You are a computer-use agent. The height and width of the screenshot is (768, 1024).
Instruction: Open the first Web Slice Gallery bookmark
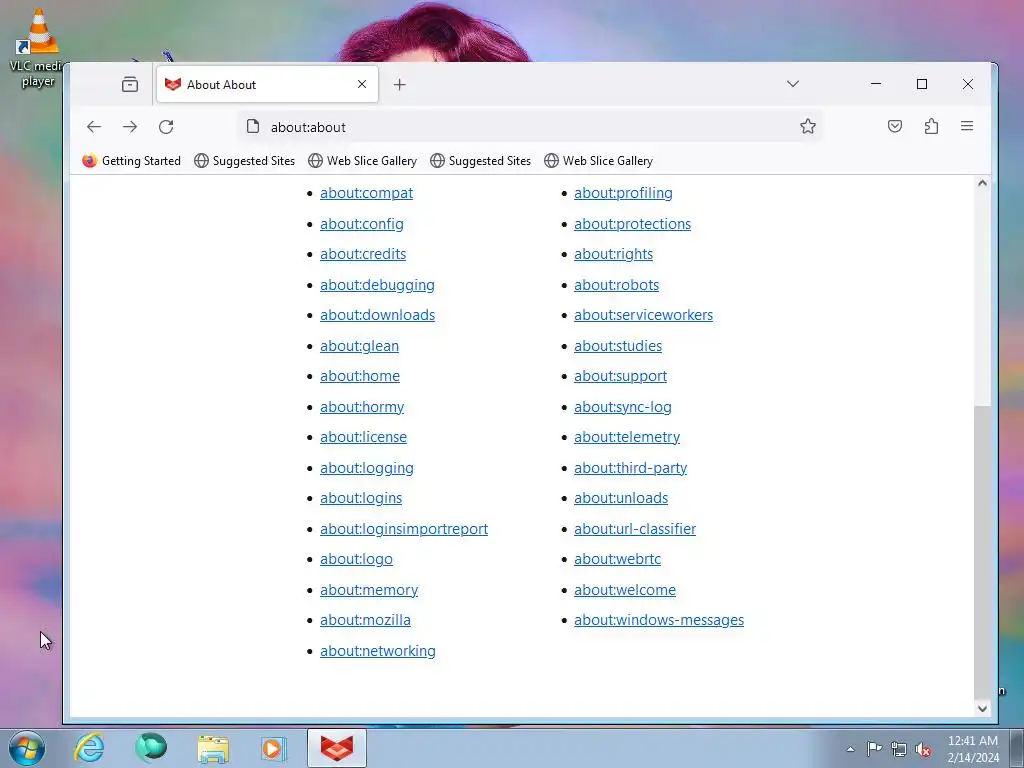point(362,161)
